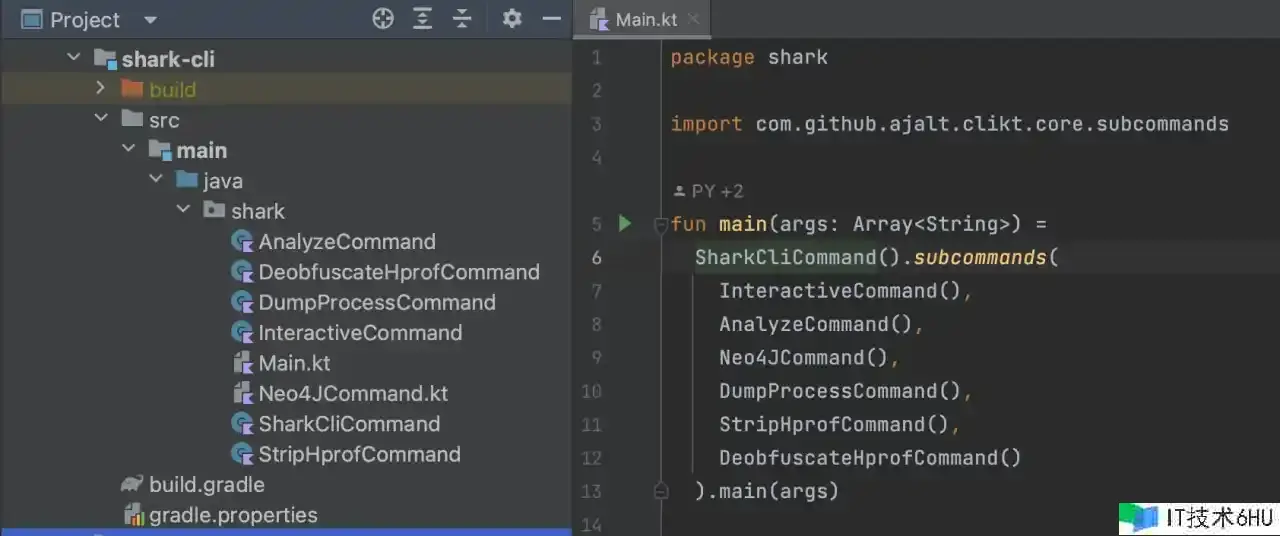Open the Project view dropdown
The image size is (1280, 536).
click(151, 20)
